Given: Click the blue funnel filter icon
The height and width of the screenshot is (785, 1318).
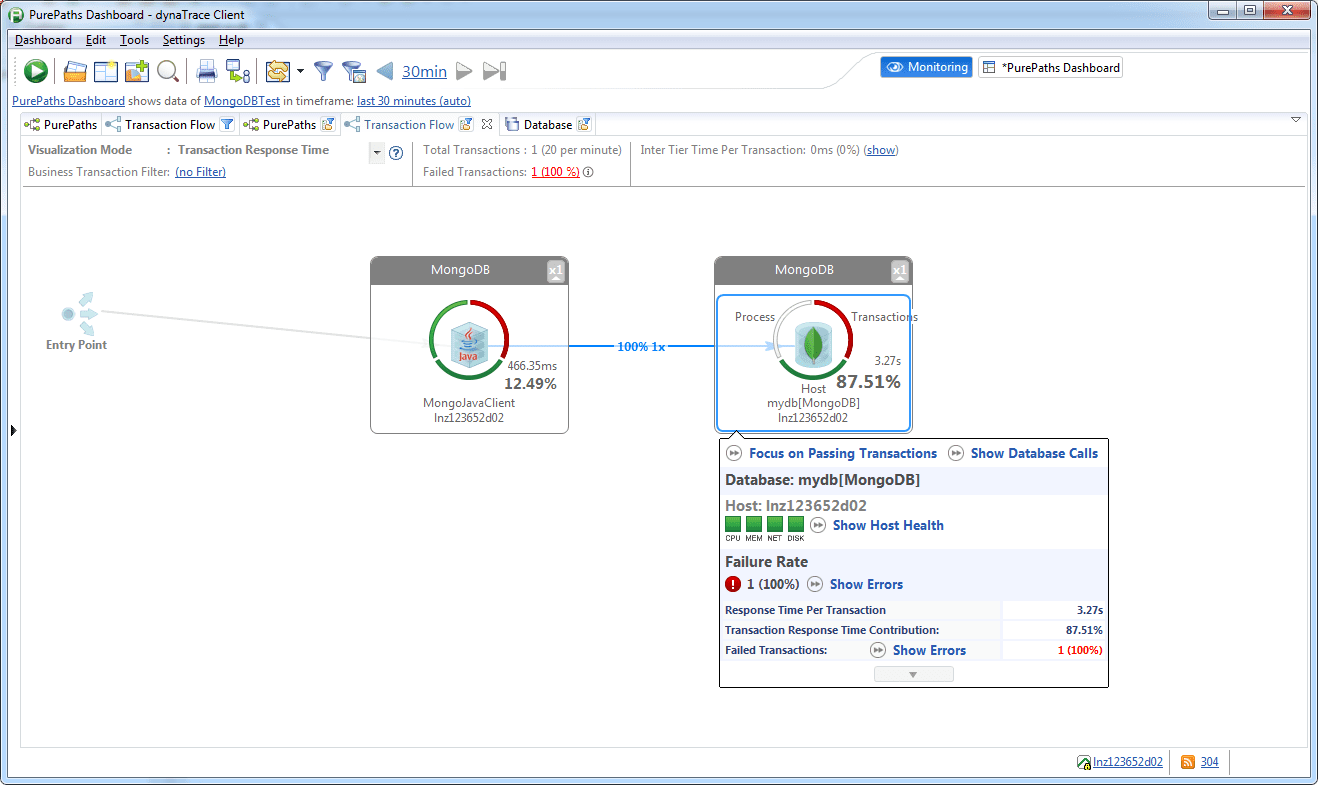Looking at the screenshot, I should (x=323, y=71).
